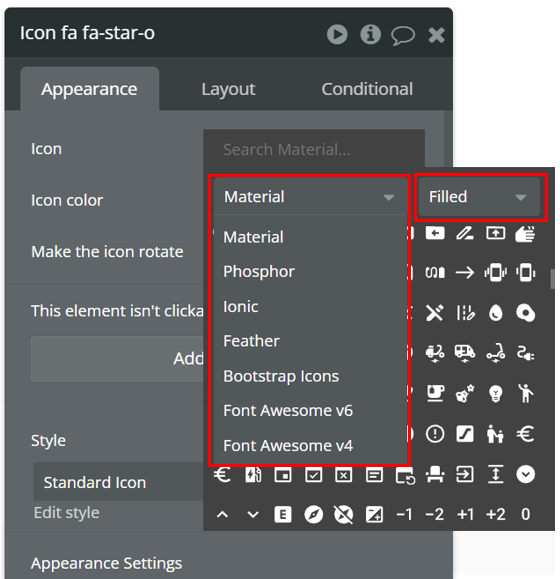Pick the crossed-out compass icon
This screenshot has width=560, height=579.
pos(343,514)
